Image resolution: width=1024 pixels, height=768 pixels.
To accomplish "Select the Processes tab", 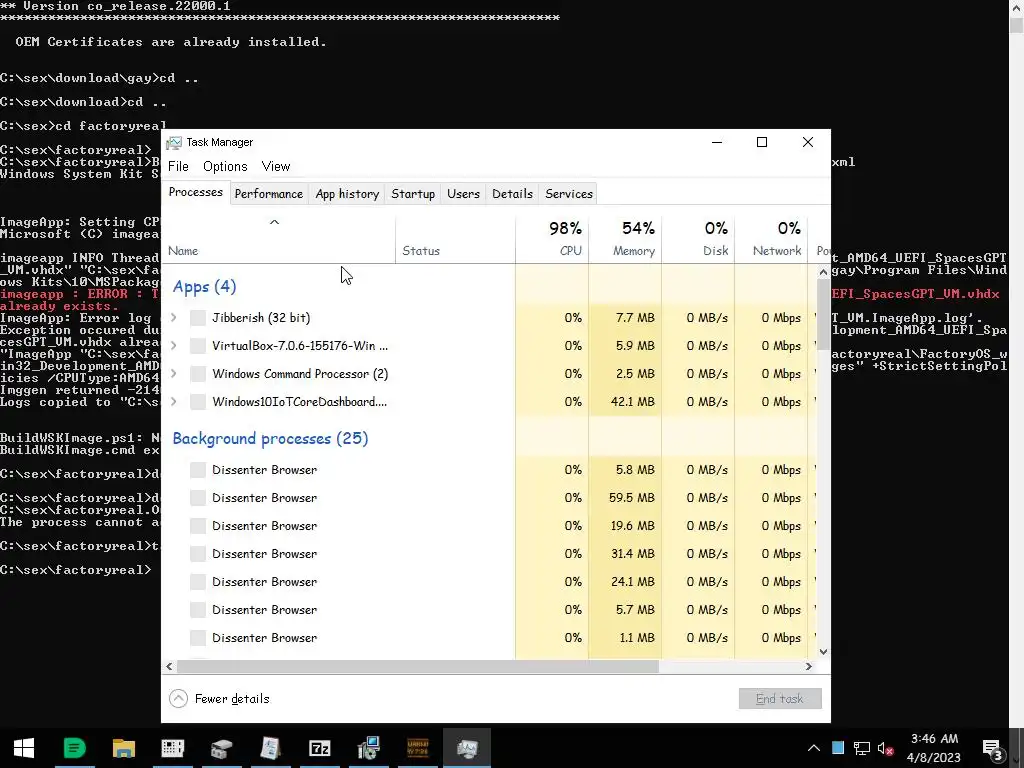I will tap(195, 192).
